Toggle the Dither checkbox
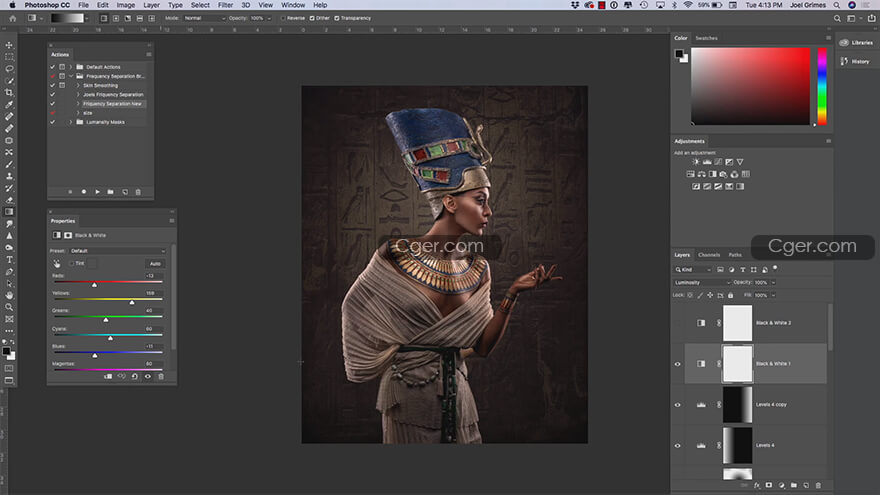The height and width of the screenshot is (495, 880). coord(312,18)
